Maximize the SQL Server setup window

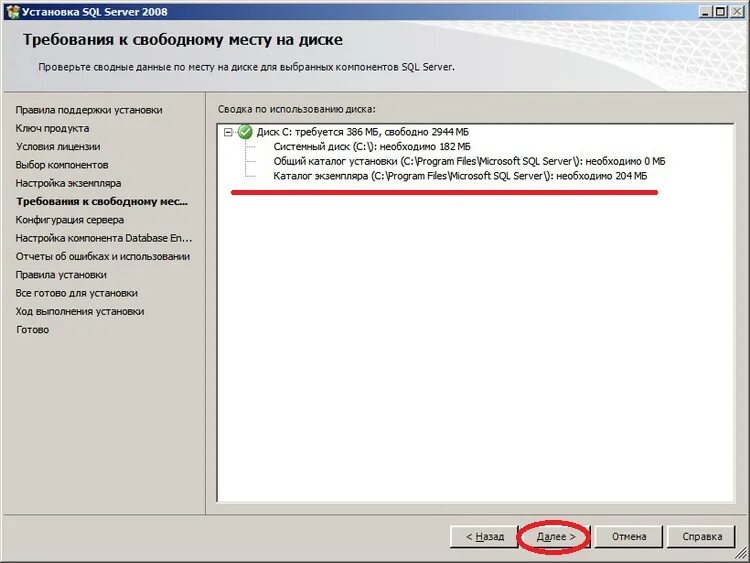coord(720,11)
